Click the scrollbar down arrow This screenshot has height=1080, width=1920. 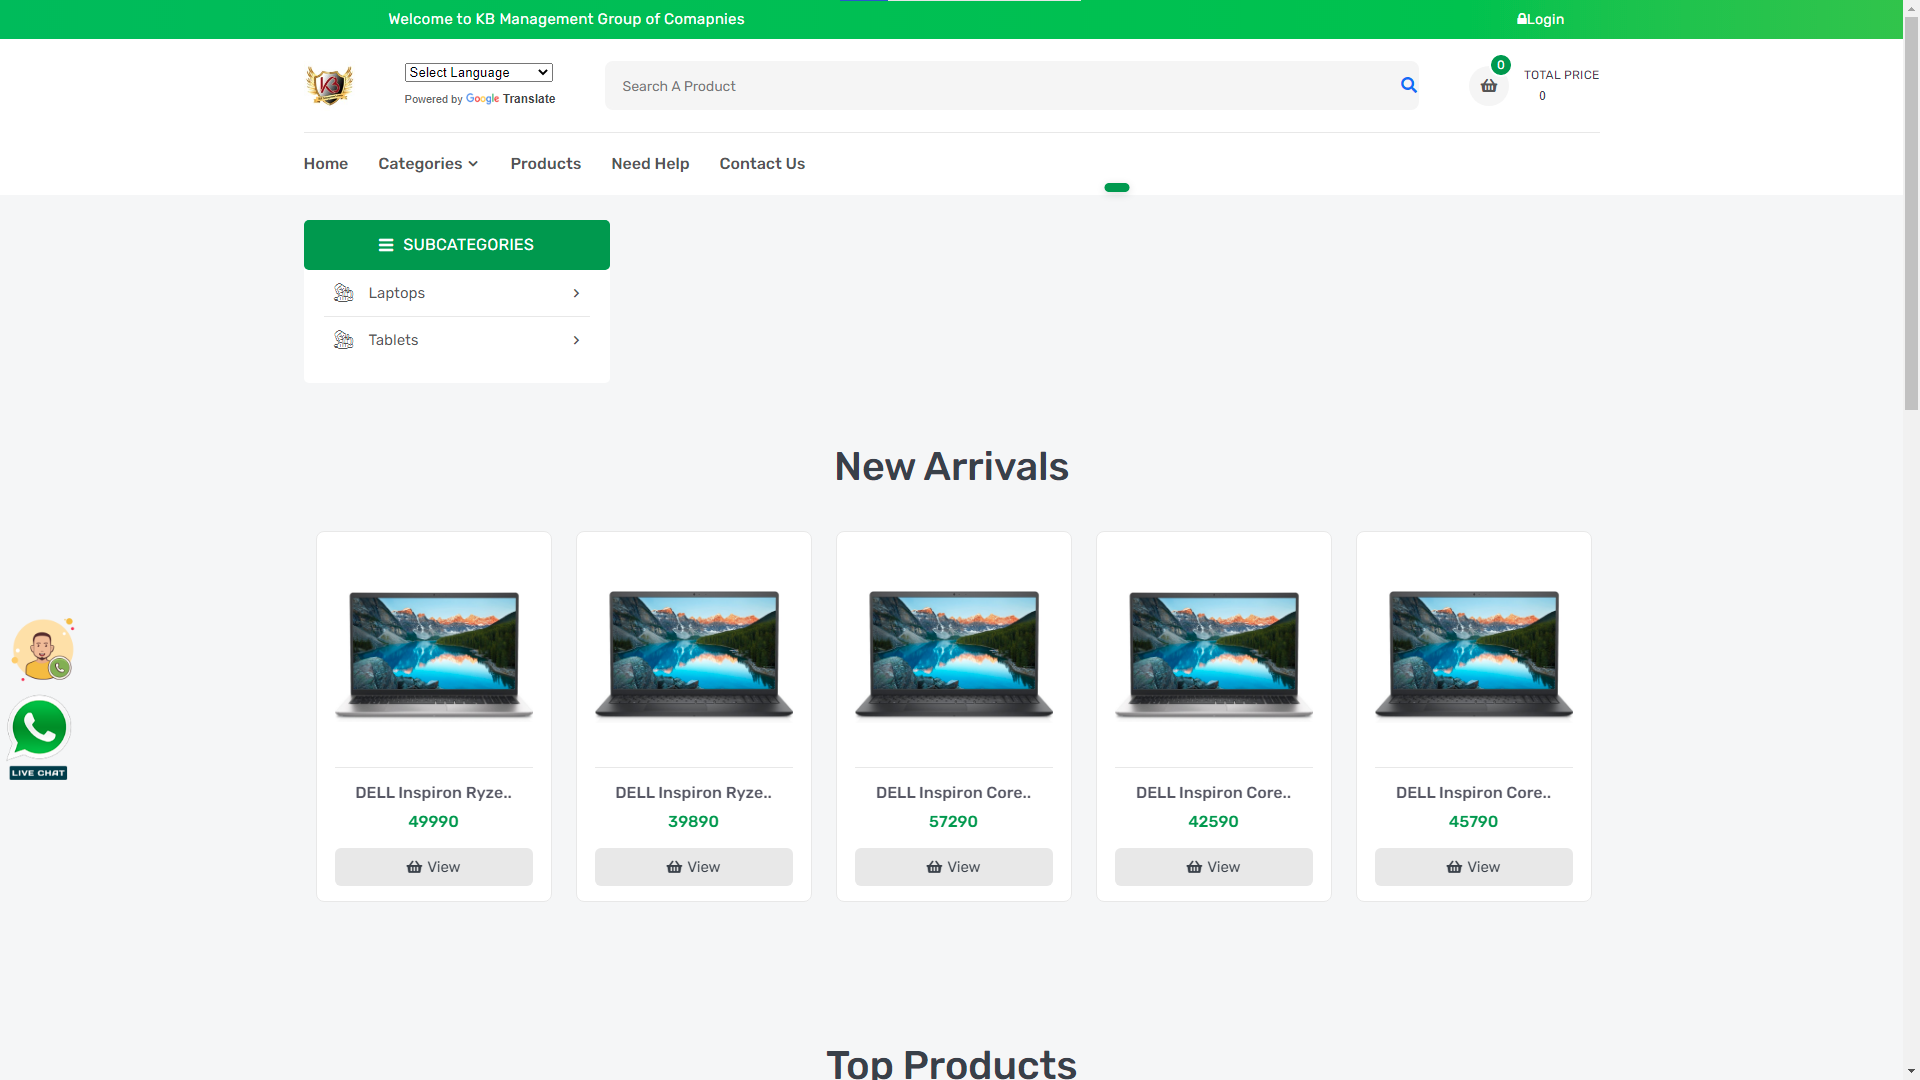tap(1911, 1071)
